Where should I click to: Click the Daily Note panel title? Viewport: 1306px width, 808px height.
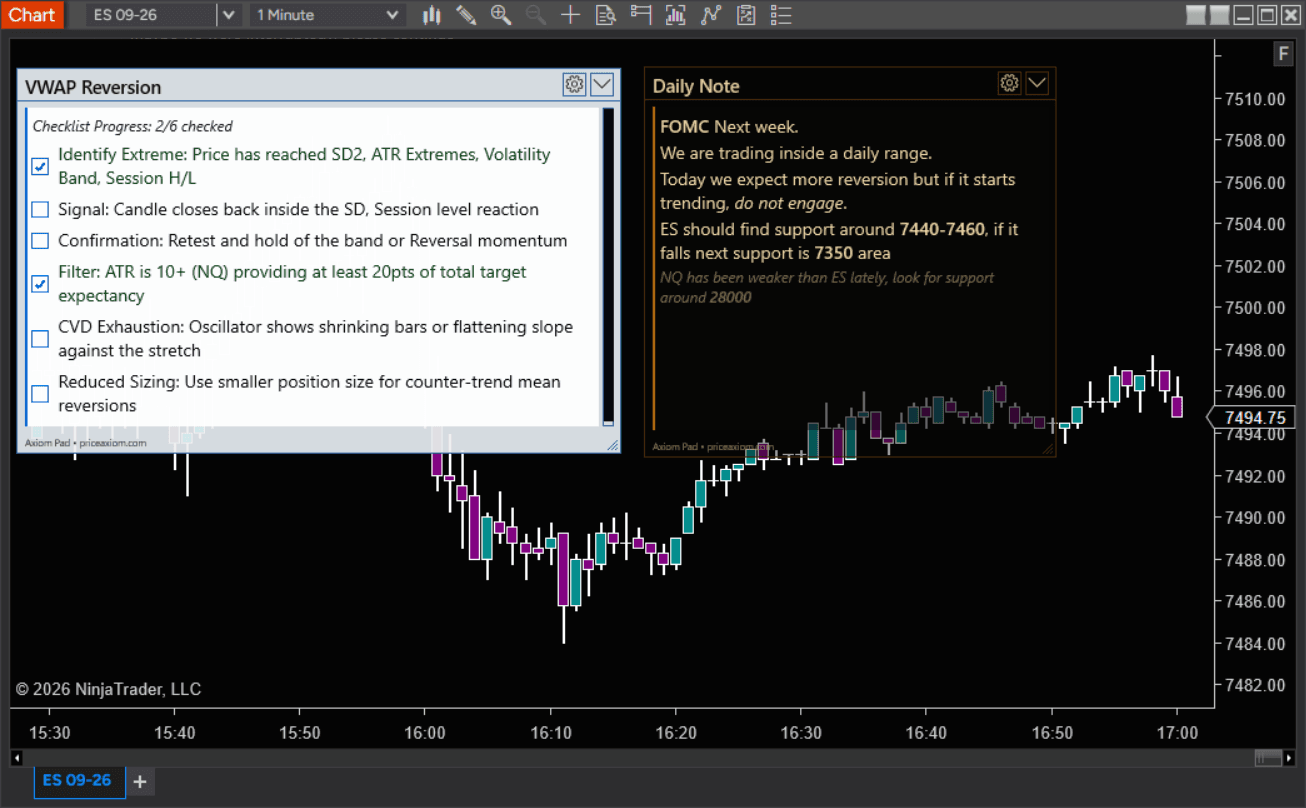(696, 86)
